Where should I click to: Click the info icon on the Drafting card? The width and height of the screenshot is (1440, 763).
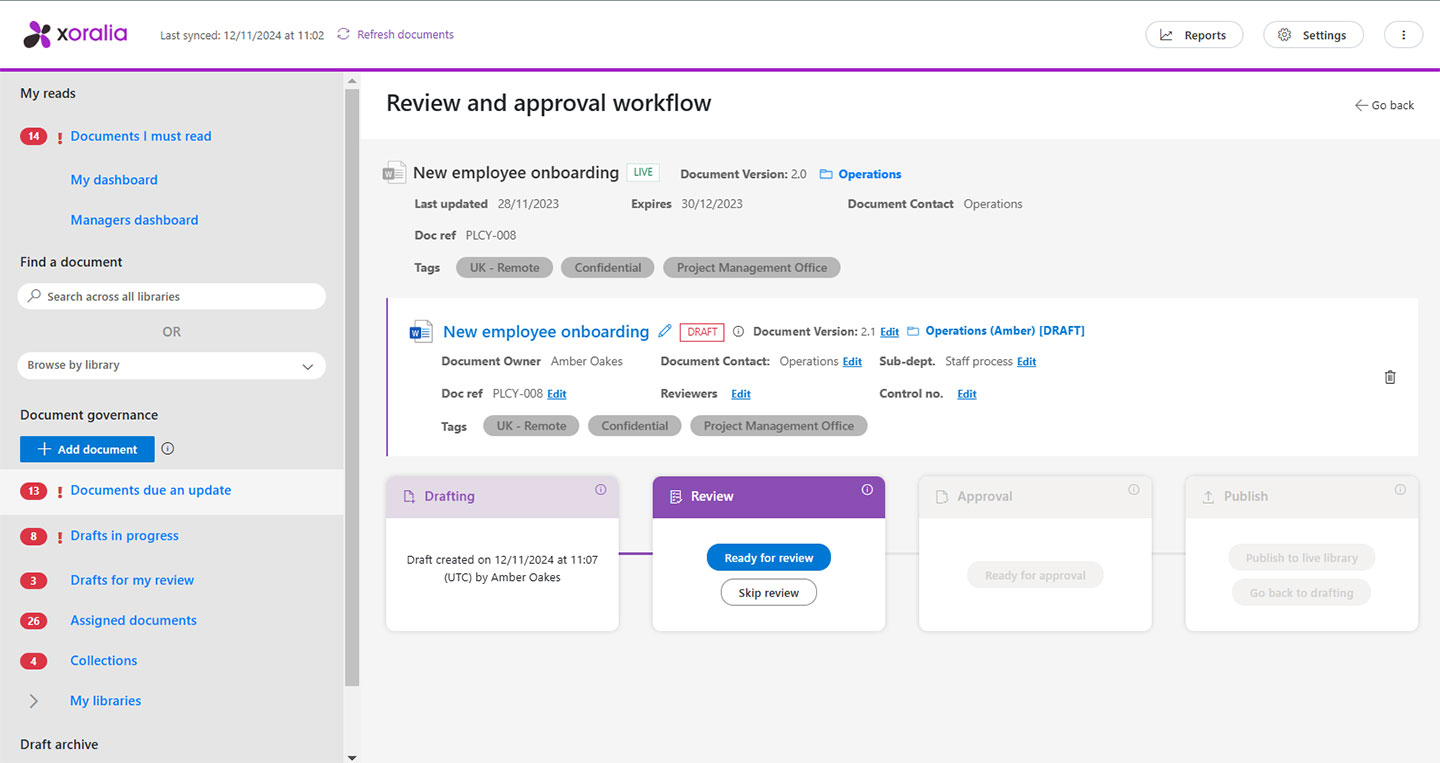tap(601, 490)
